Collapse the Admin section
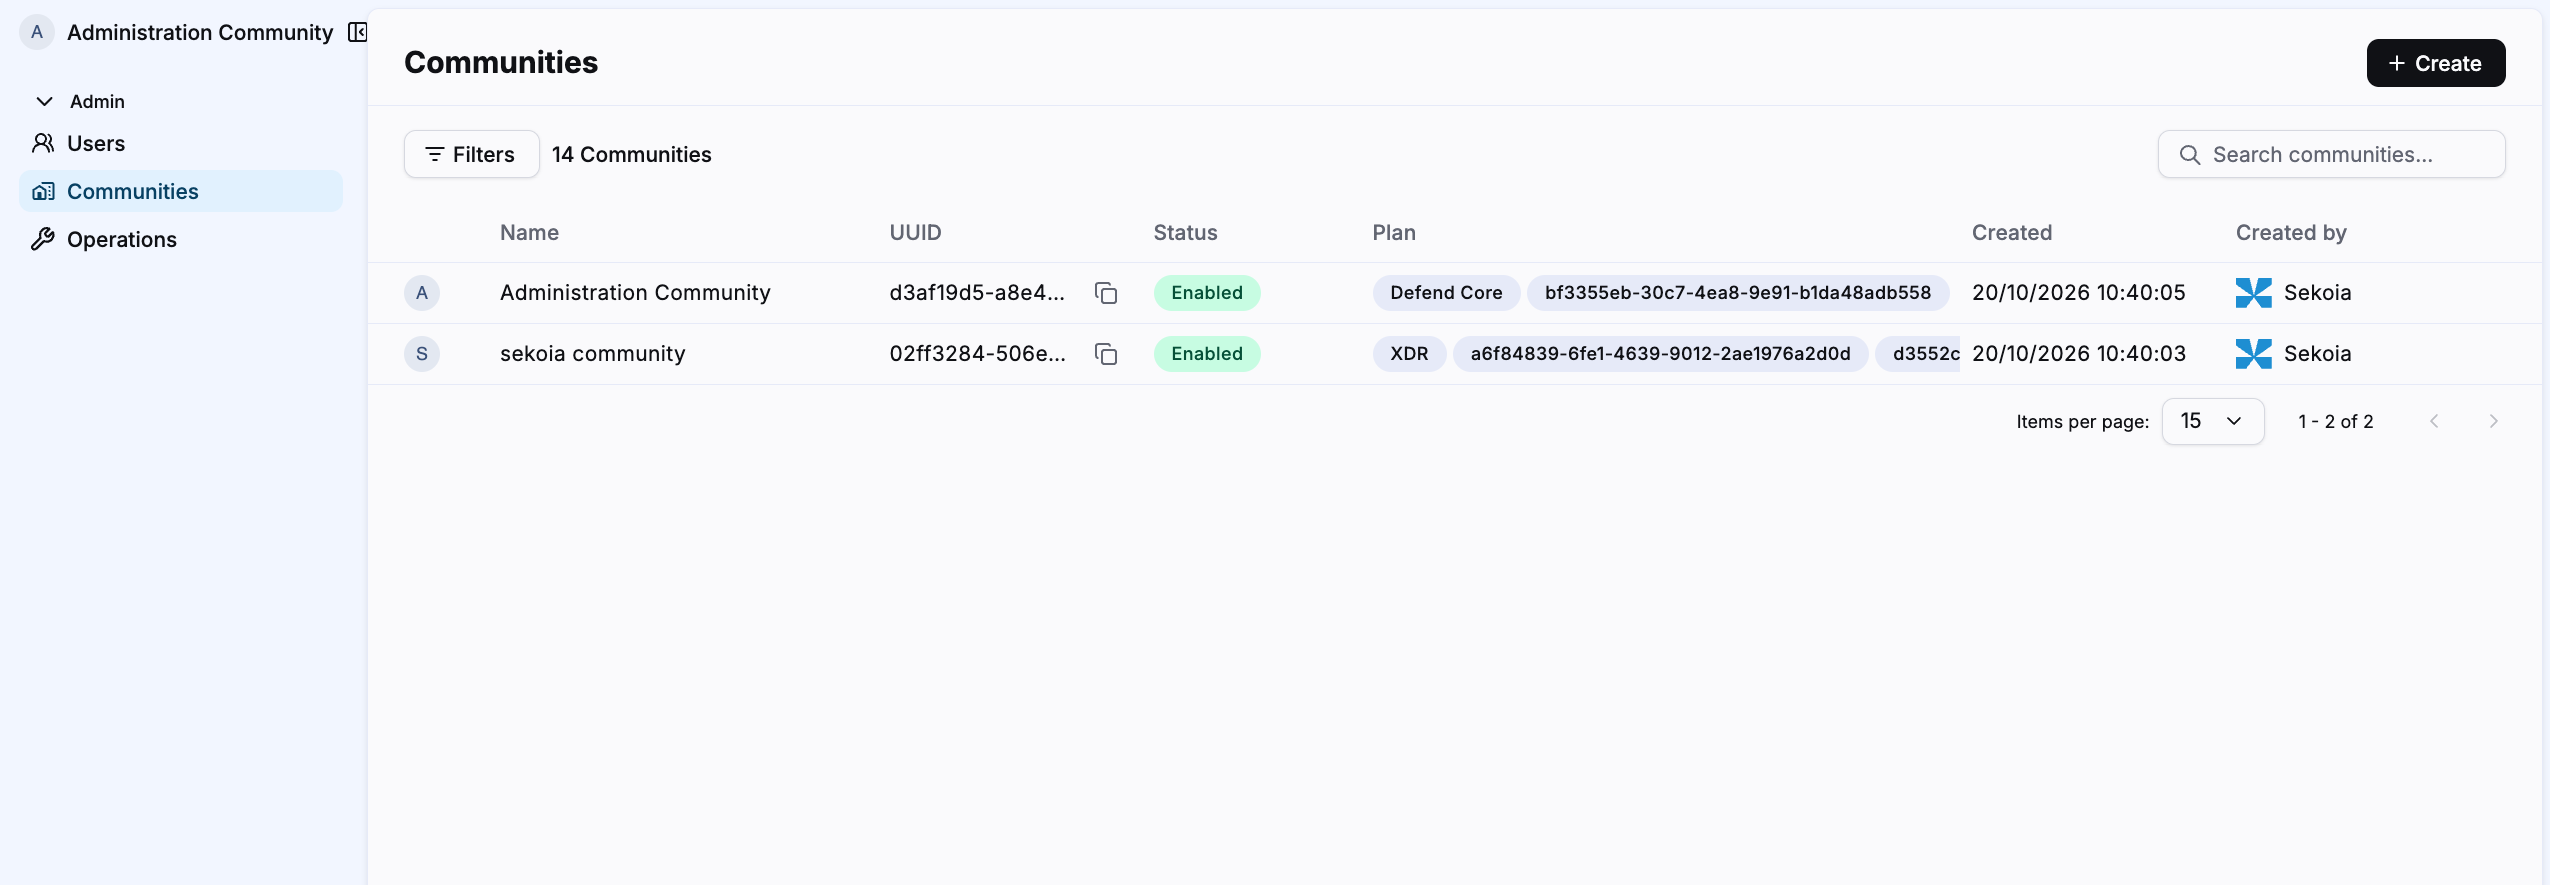 tap(44, 101)
